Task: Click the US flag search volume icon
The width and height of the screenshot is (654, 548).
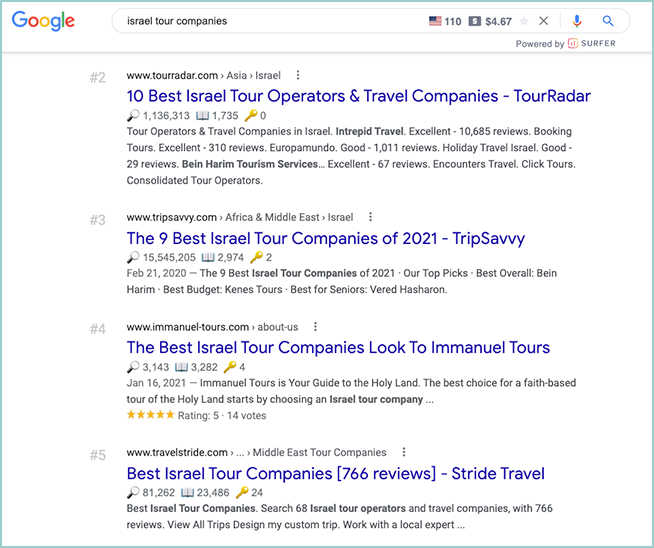Action: (x=434, y=21)
